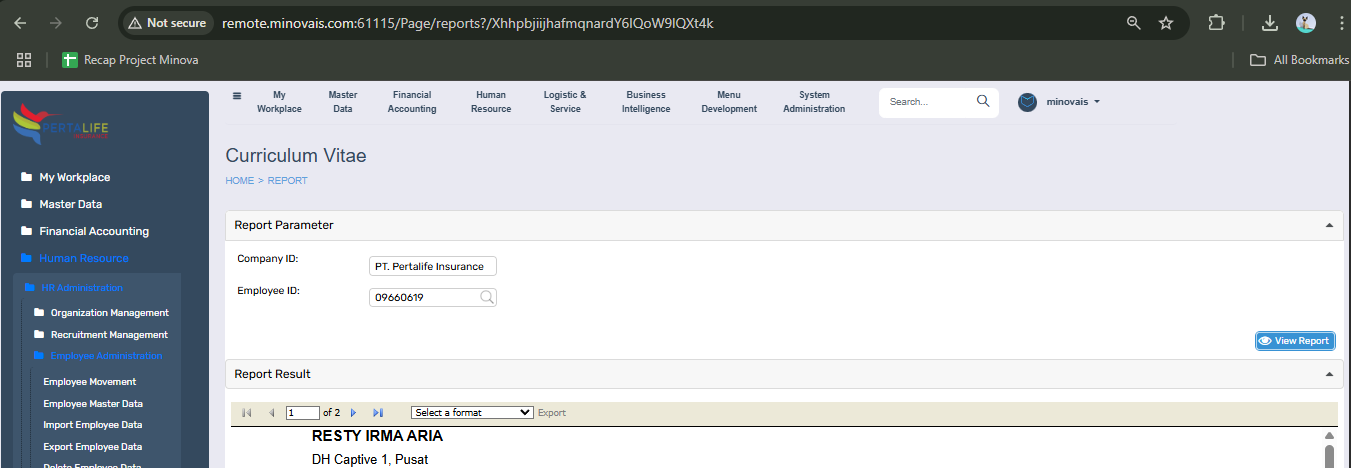The width and height of the screenshot is (1351, 468).
Task: Click the Employee ID field
Action: pos(433,297)
